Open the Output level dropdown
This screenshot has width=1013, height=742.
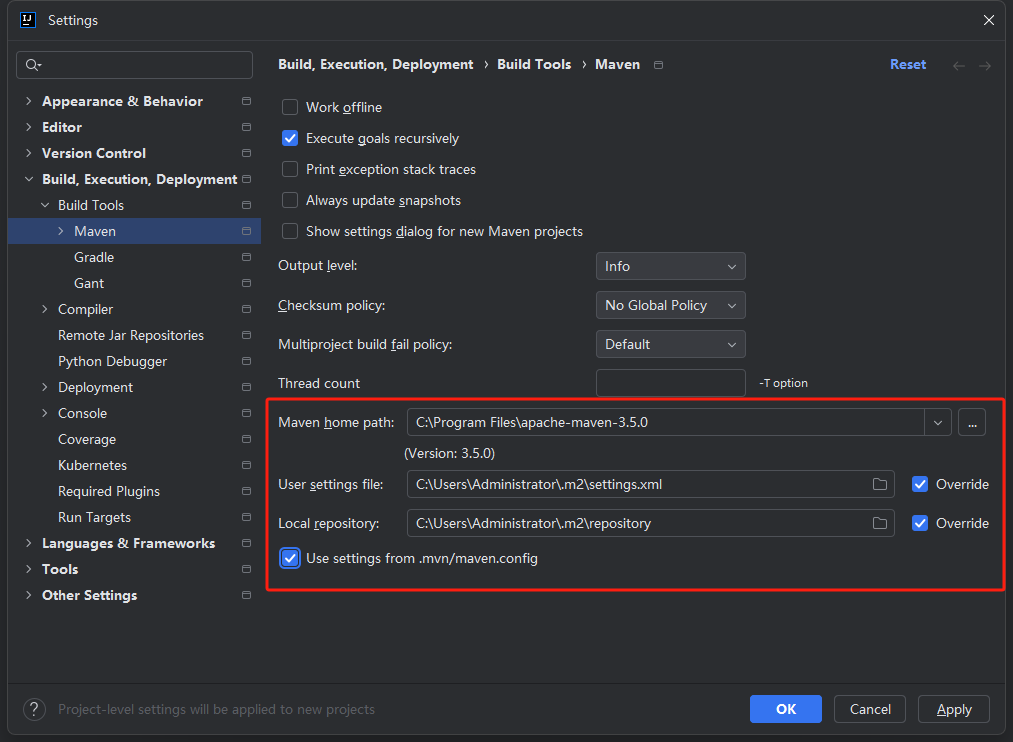(x=671, y=266)
